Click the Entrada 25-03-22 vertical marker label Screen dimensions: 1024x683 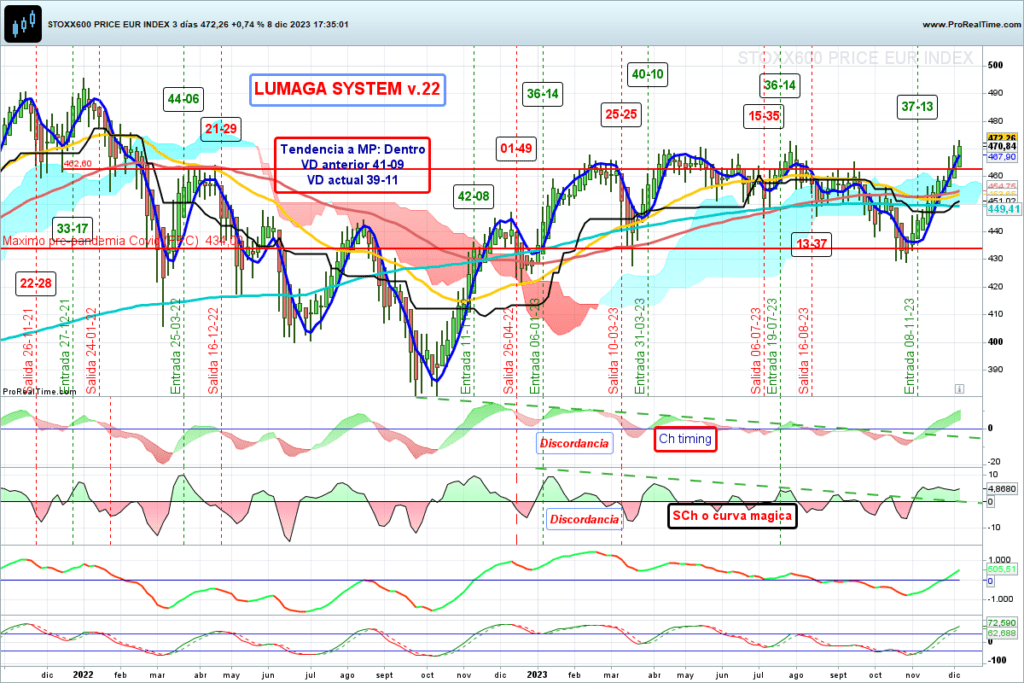click(x=175, y=346)
